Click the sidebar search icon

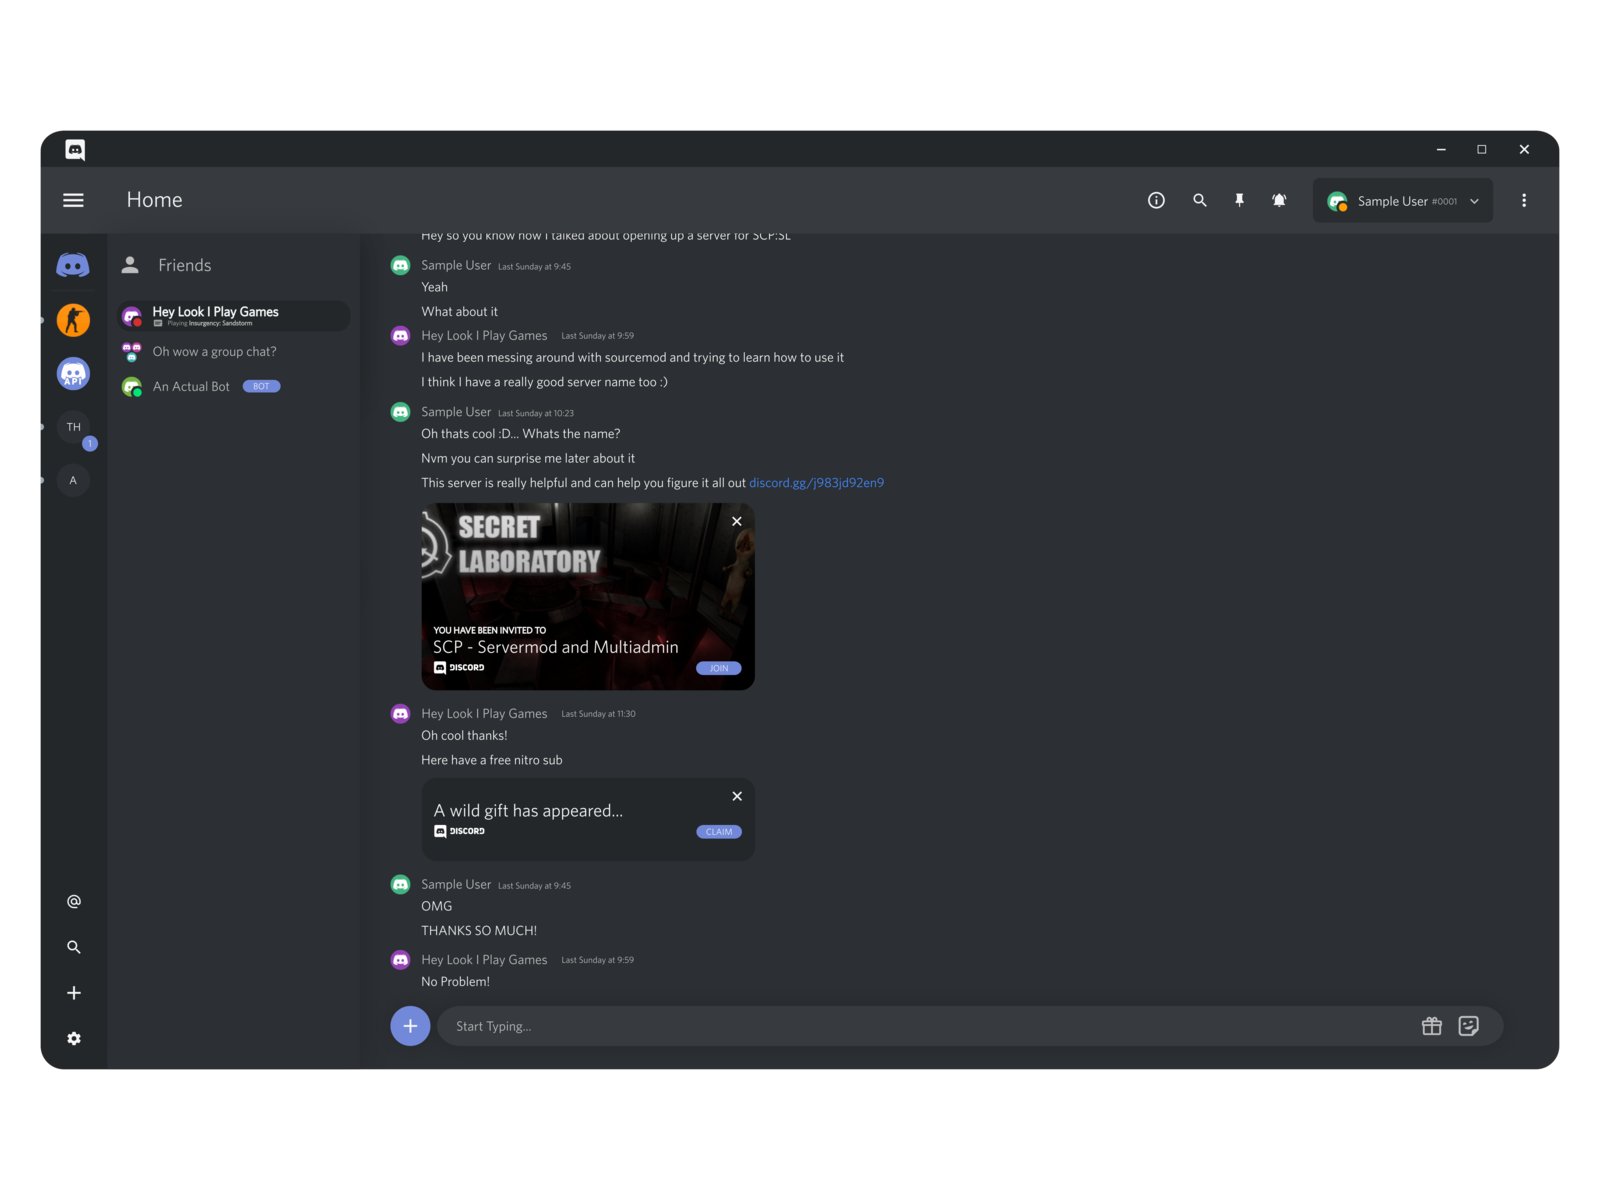[74, 947]
